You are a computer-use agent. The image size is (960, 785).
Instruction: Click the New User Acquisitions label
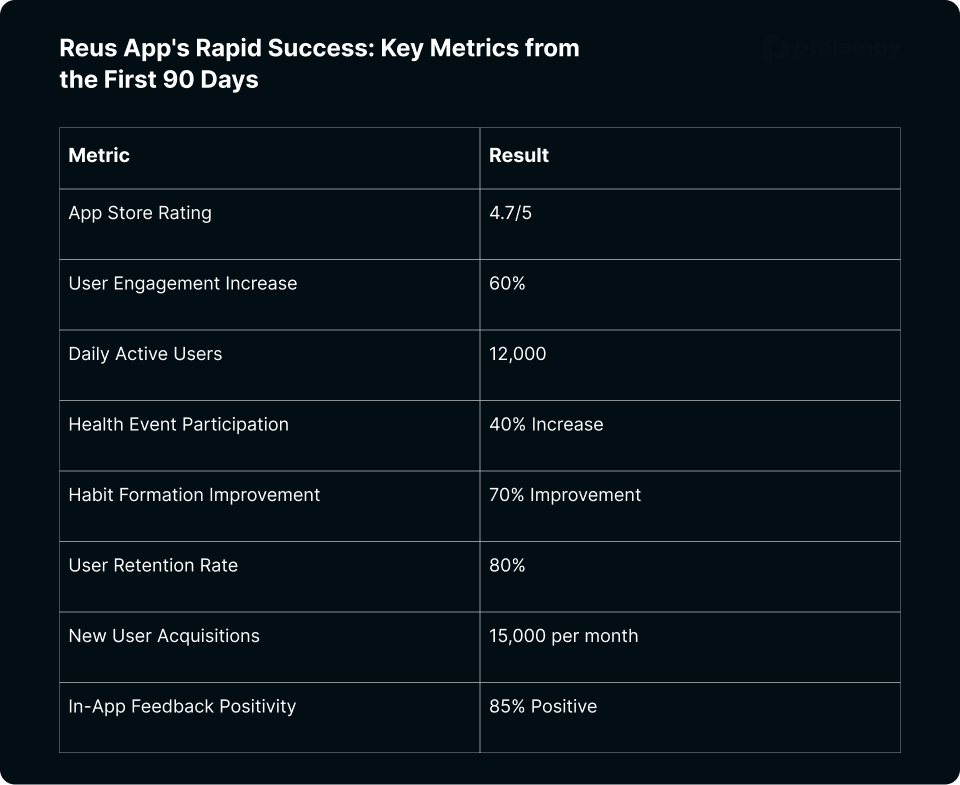(x=164, y=636)
